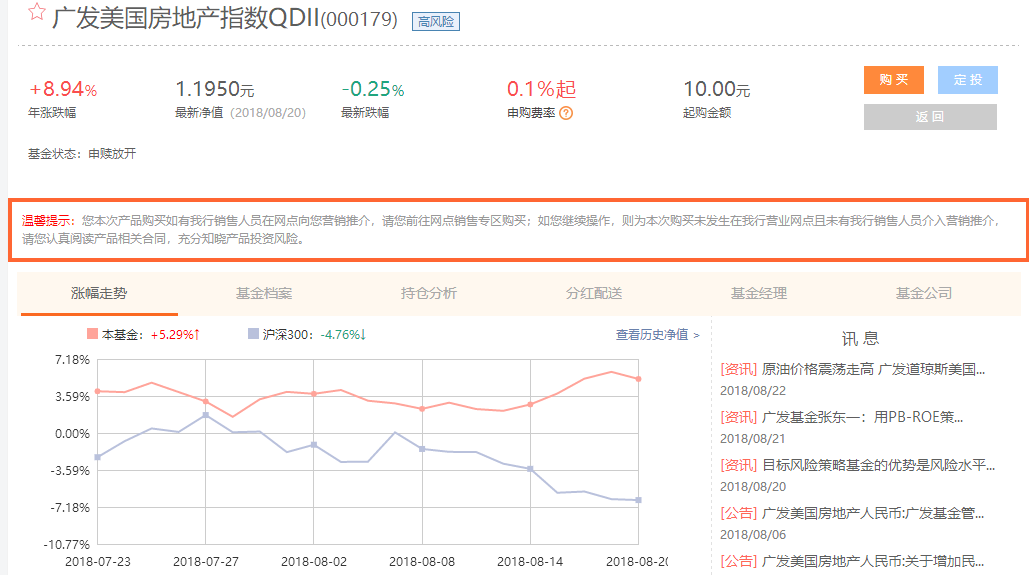Click the 1.1950元 latest net value
1029x575 pixels.
click(215, 89)
